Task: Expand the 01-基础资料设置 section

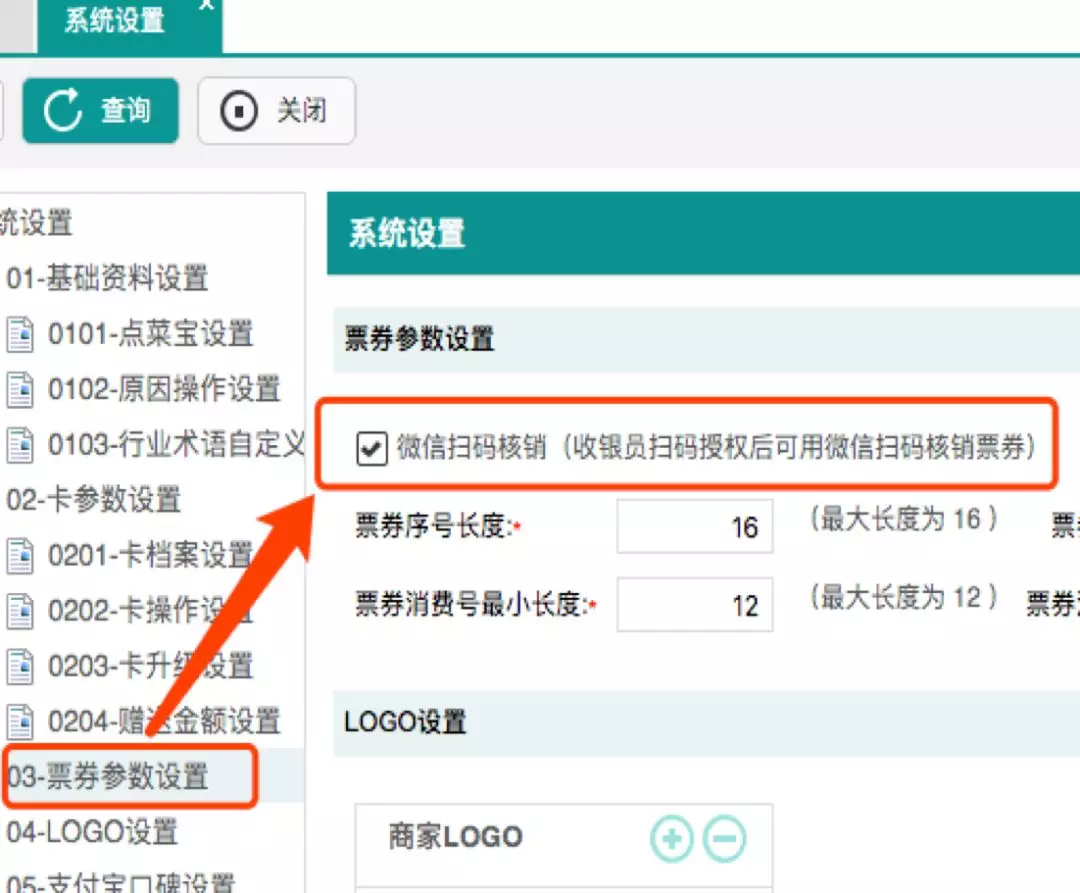Action: (106, 279)
